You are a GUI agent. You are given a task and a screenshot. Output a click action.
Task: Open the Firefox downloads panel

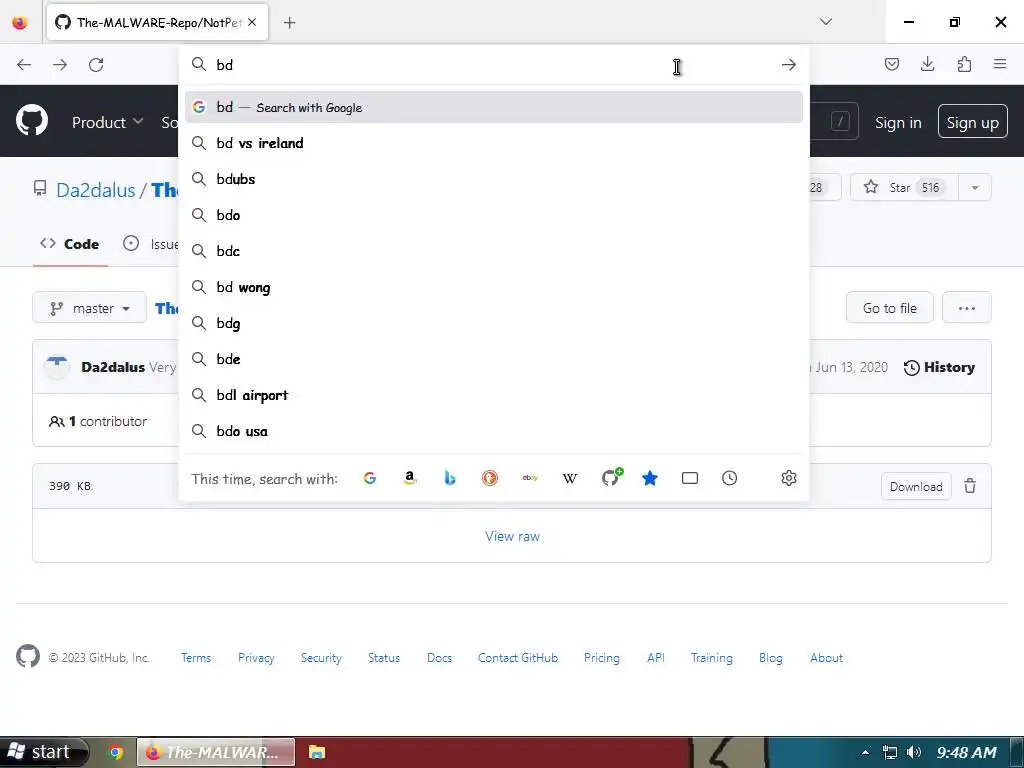pyautogui.click(x=927, y=64)
